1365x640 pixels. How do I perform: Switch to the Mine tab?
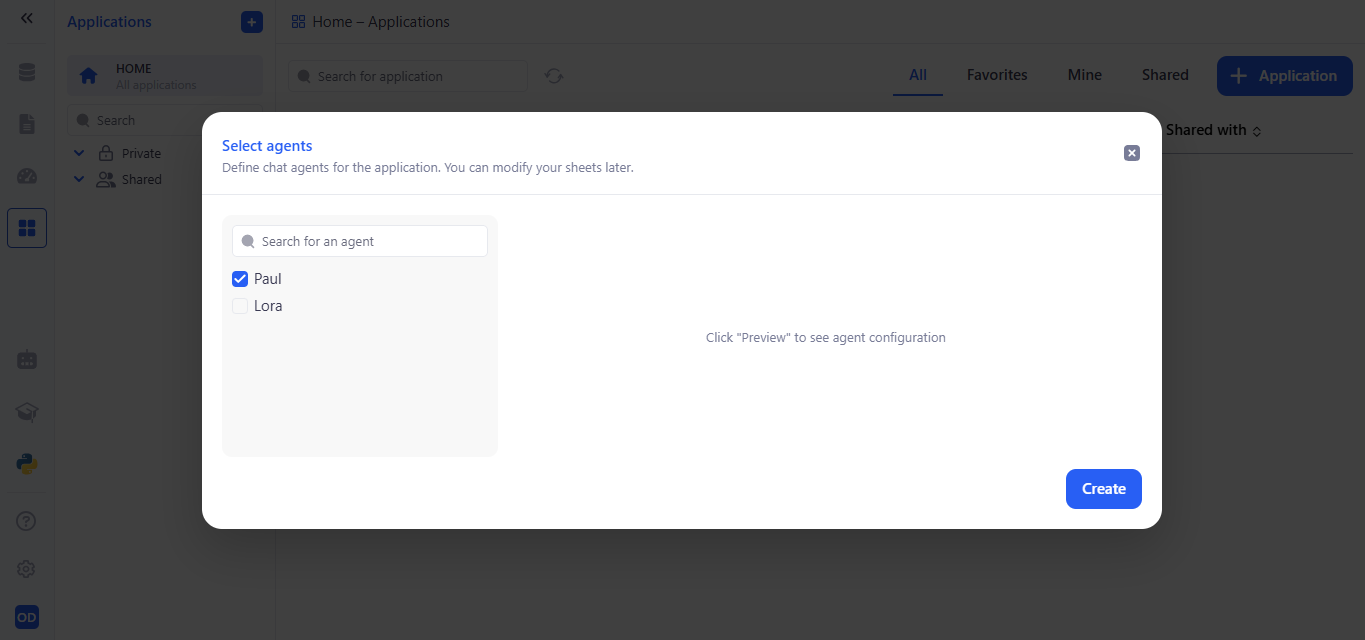(1084, 75)
